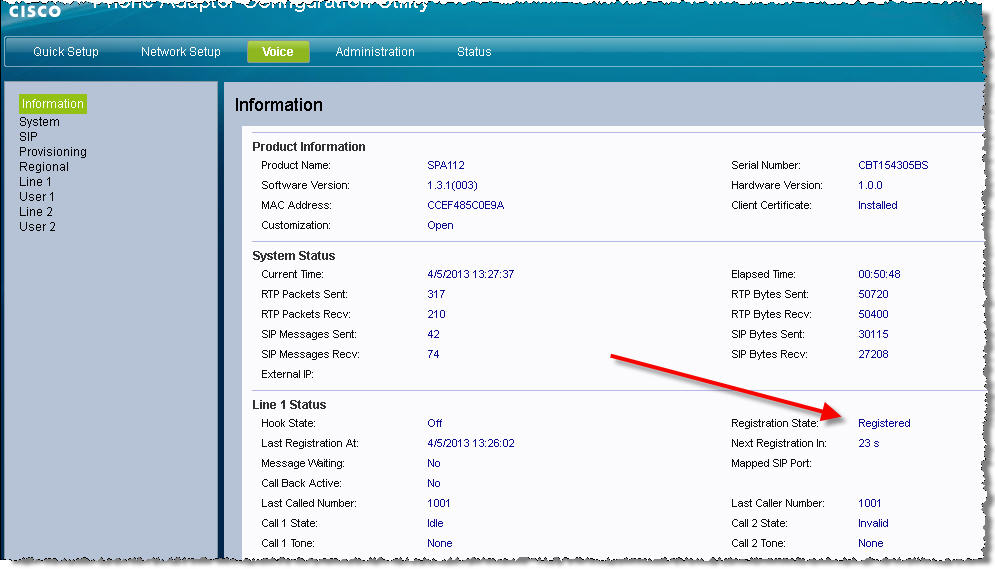Click the Line 1 Status heading
Screen dimensions: 995x569
pyautogui.click(x=289, y=405)
